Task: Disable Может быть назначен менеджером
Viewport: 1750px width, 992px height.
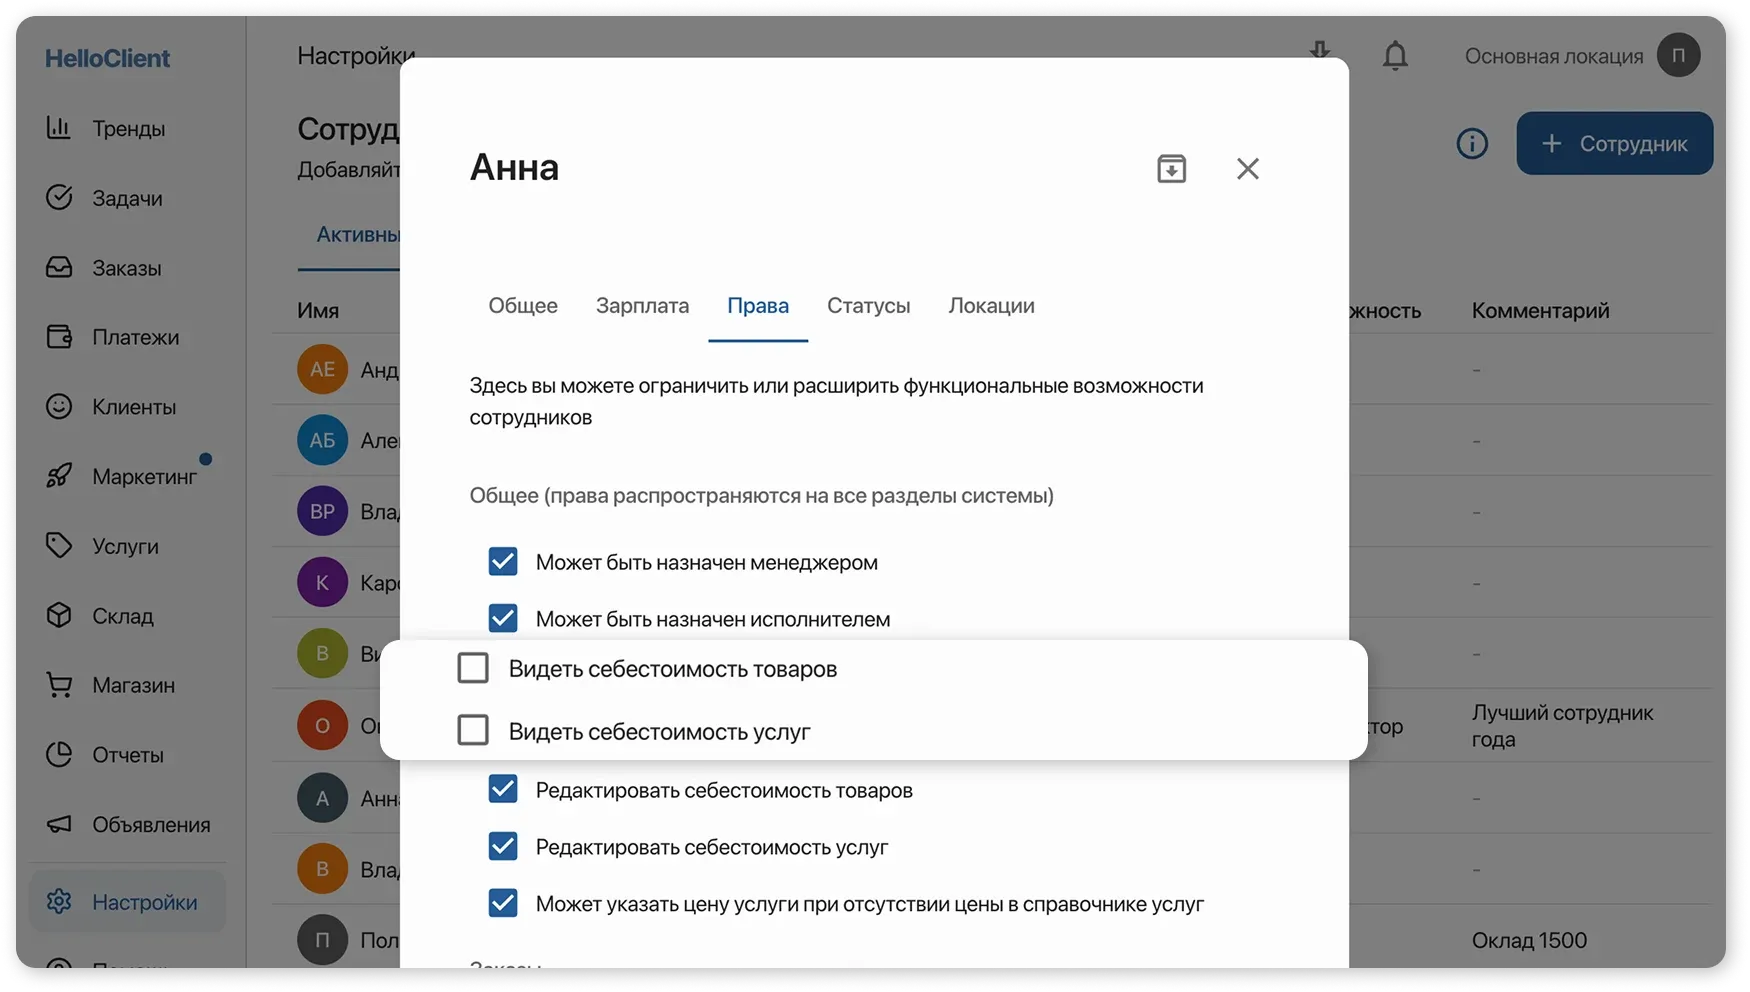Action: [503, 561]
